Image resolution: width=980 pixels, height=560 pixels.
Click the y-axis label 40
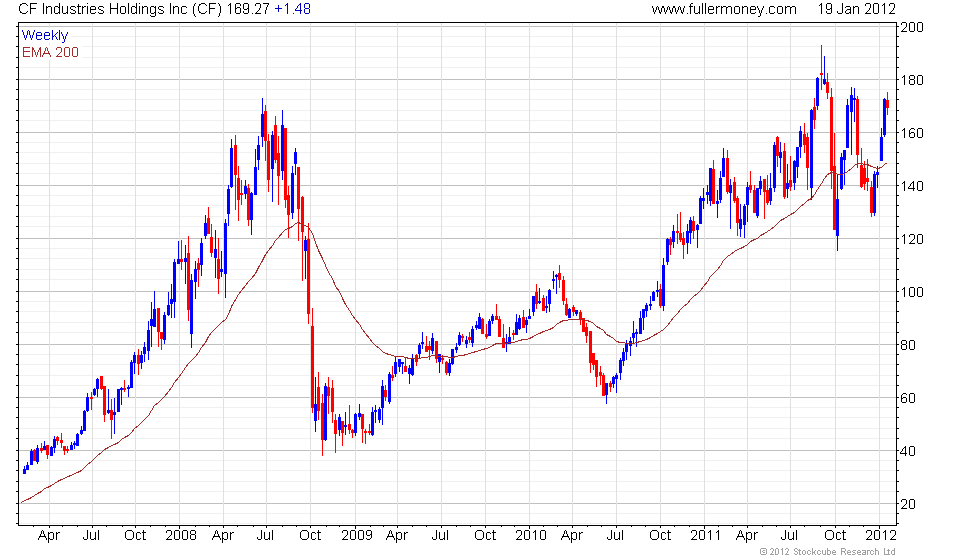pos(908,451)
